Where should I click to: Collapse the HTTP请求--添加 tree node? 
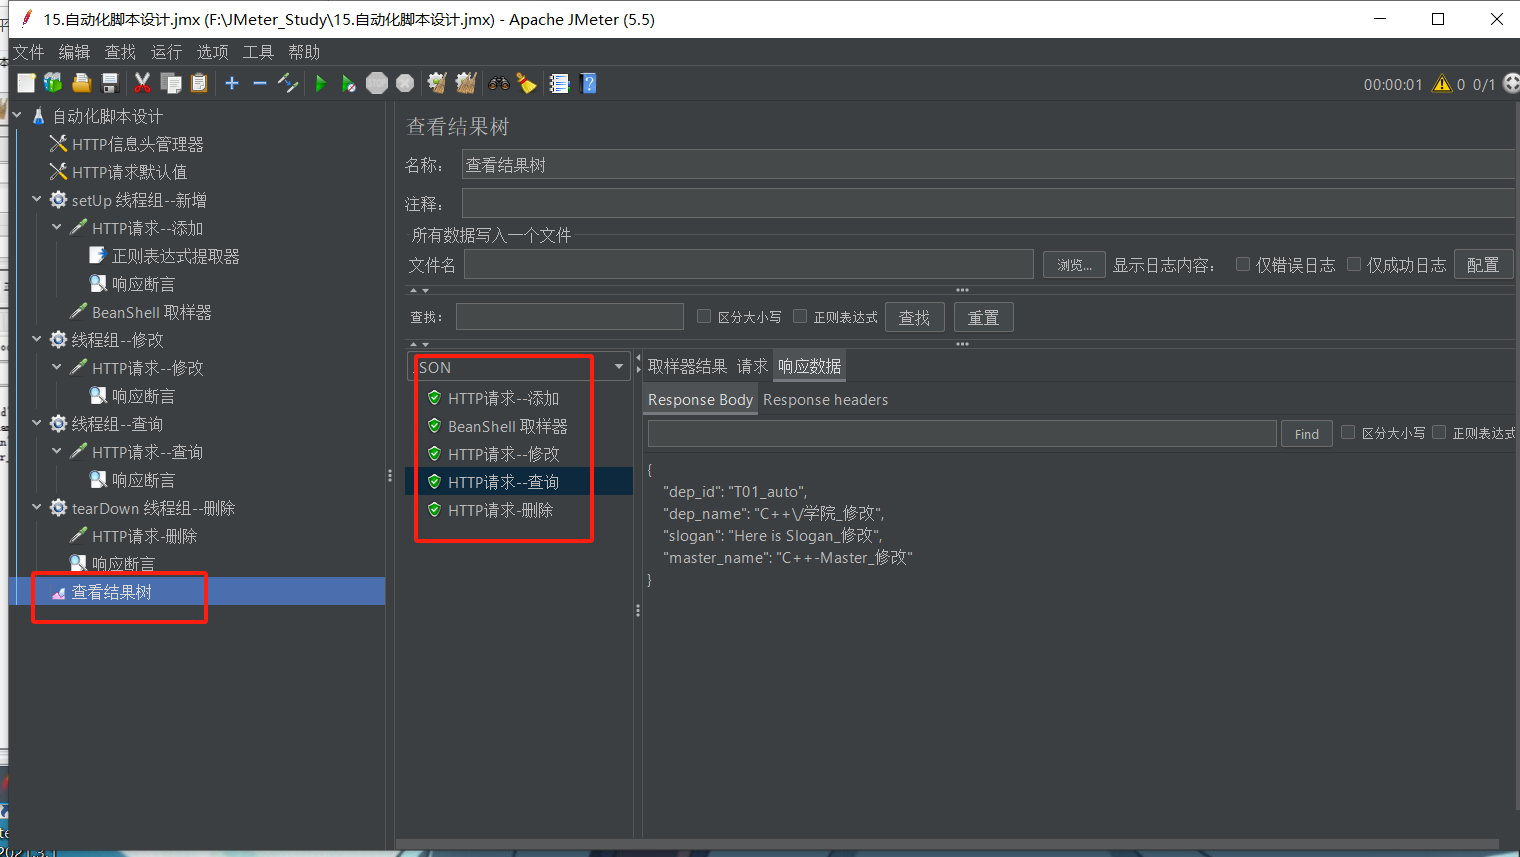click(57, 228)
